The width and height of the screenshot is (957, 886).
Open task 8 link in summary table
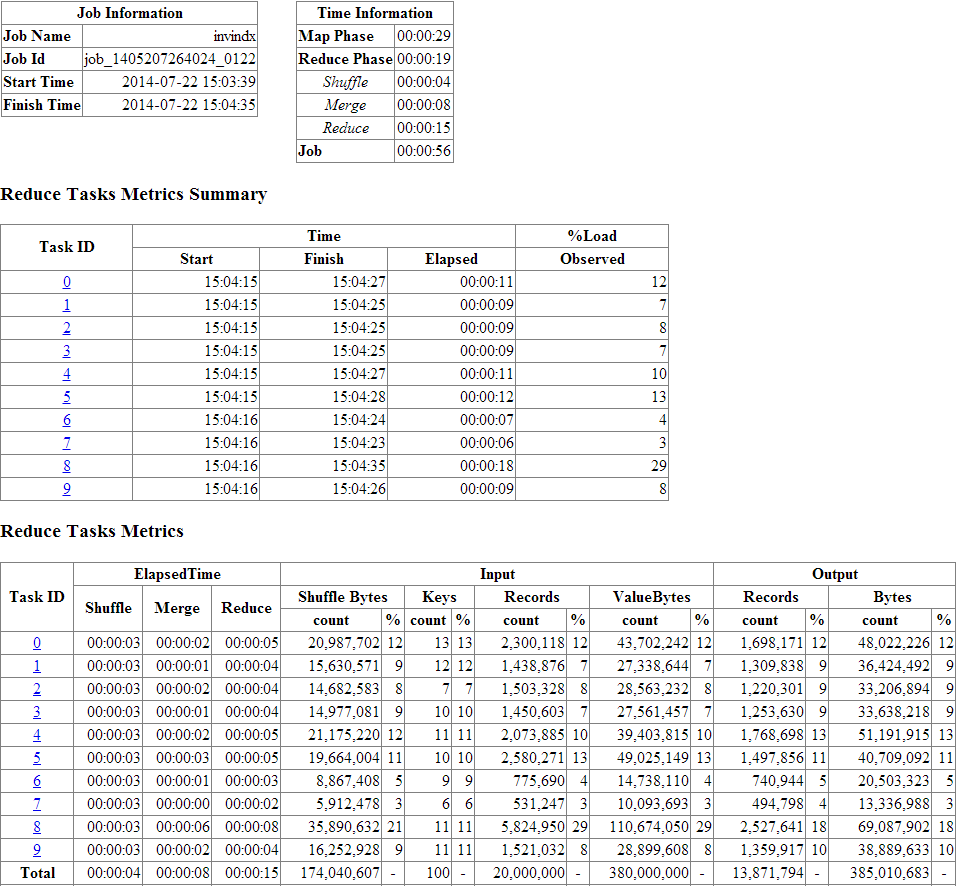[67, 466]
